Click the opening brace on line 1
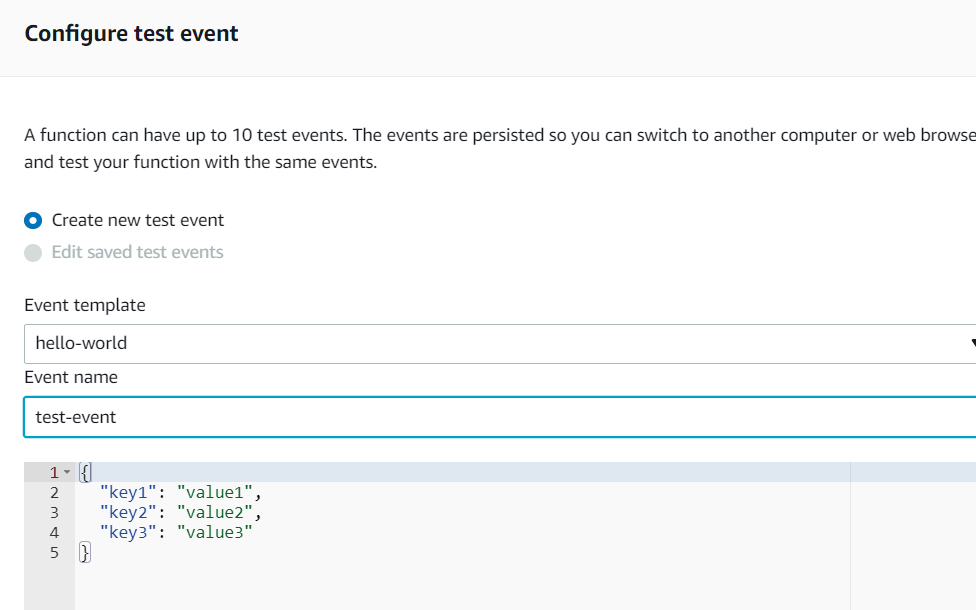This screenshot has width=976, height=610. [85, 472]
